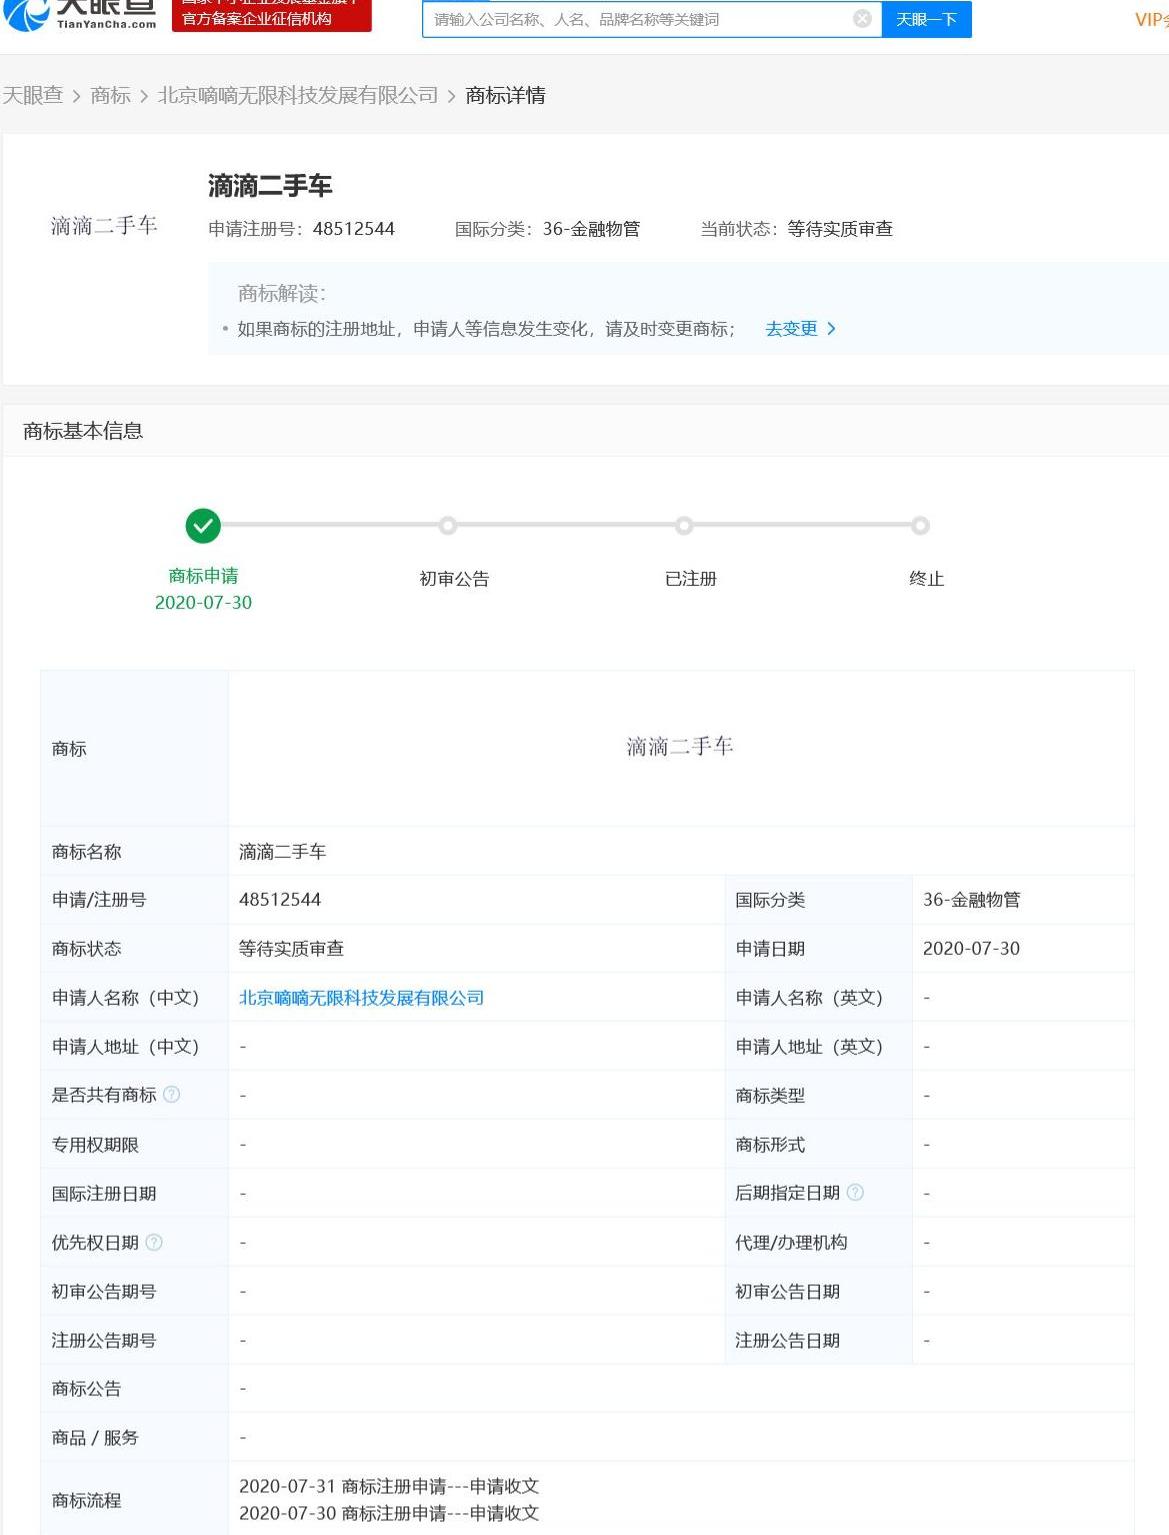Open applicant link 北京嘀嘀无限科技发展有限公司 in table
Viewport: 1169px width, 1535px height.
tap(361, 998)
